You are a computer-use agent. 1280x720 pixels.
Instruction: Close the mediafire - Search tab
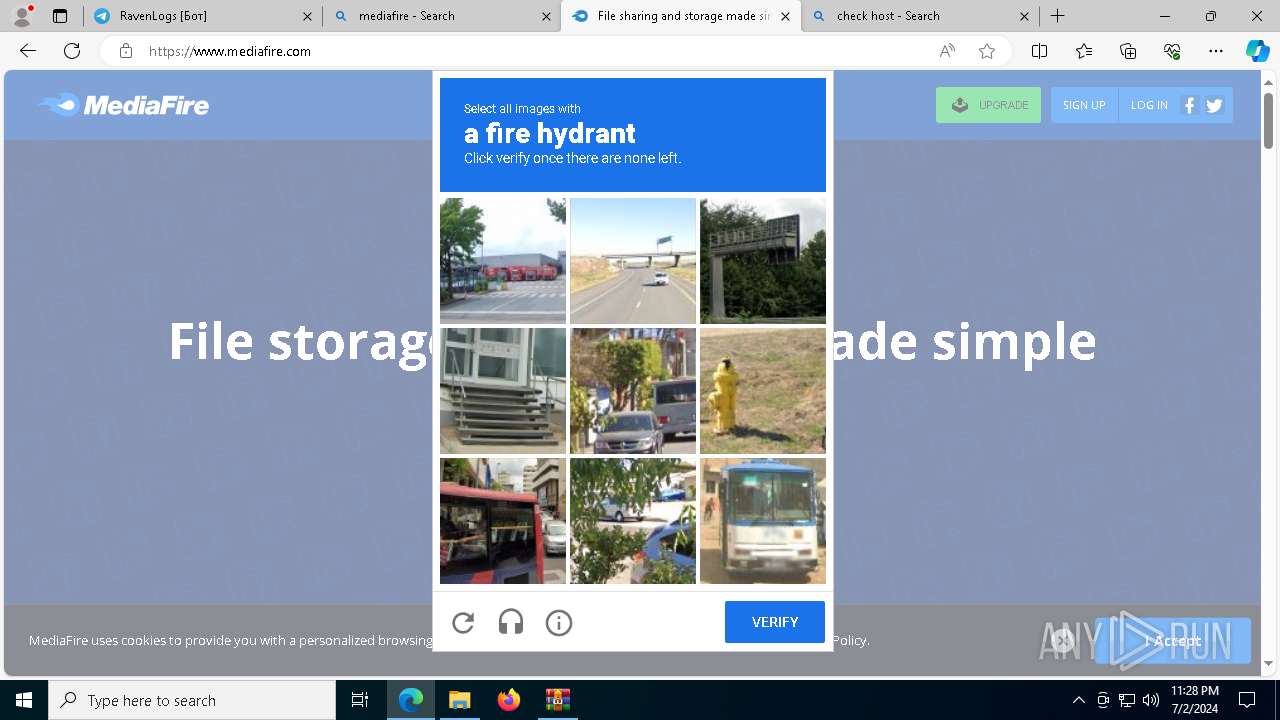click(546, 16)
